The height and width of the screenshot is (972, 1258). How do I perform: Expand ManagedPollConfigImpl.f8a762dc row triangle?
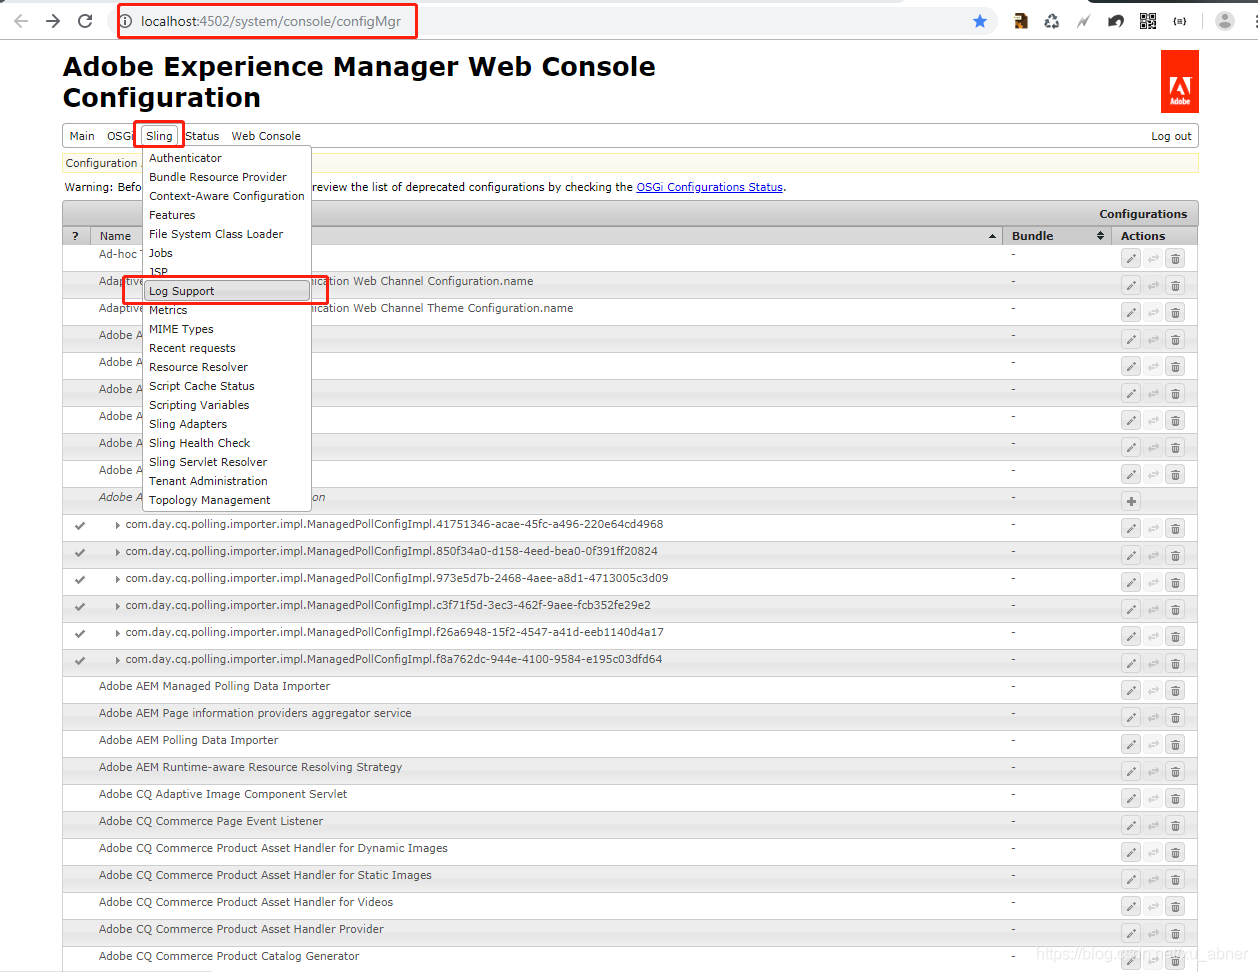point(118,660)
